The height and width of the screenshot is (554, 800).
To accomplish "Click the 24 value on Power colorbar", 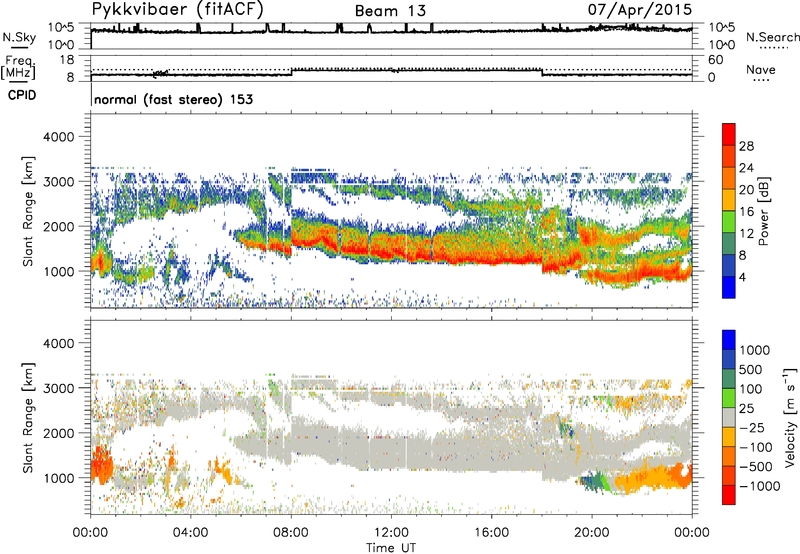I will [x=746, y=168].
